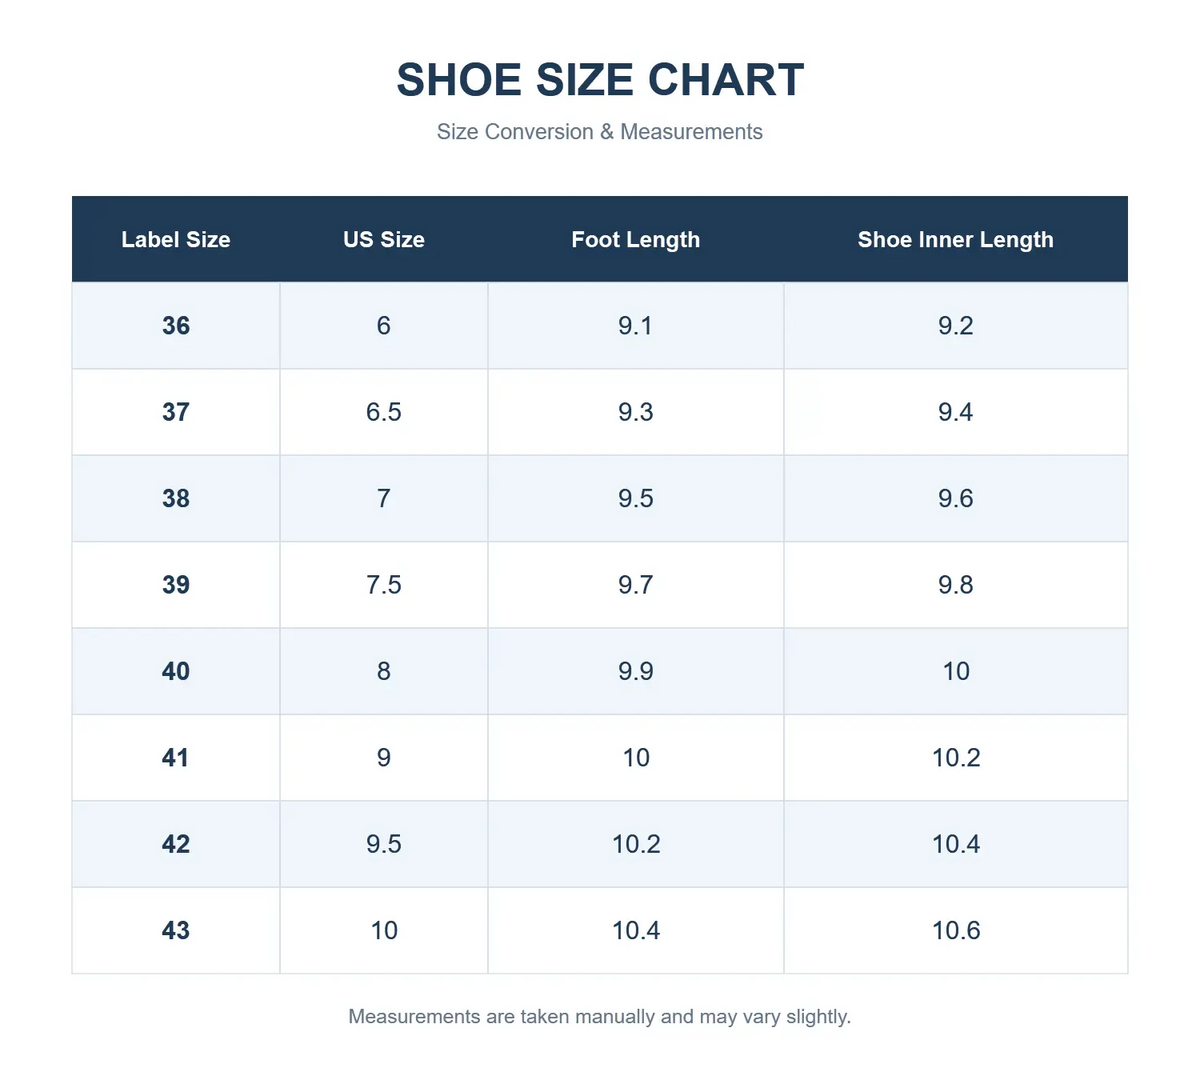Viewport: 1200px width, 1080px height.
Task: Click the SHOE SIZE CHART title
Action: (600, 80)
